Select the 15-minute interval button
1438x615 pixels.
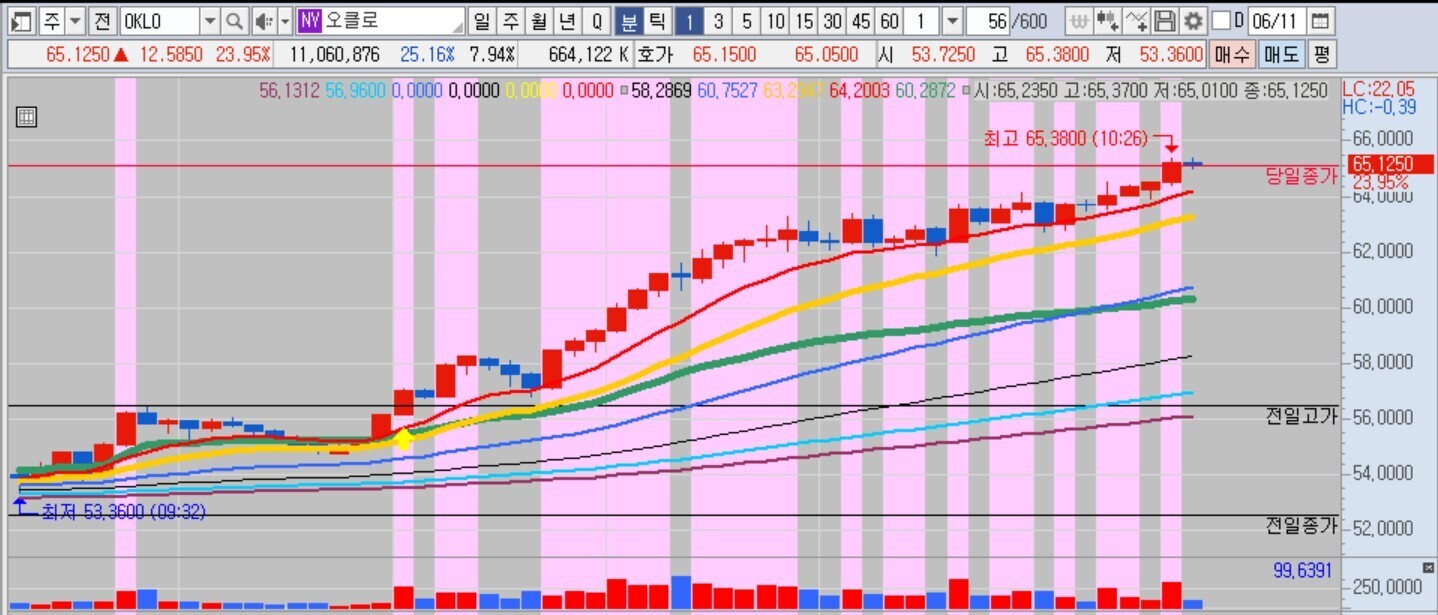tap(804, 21)
